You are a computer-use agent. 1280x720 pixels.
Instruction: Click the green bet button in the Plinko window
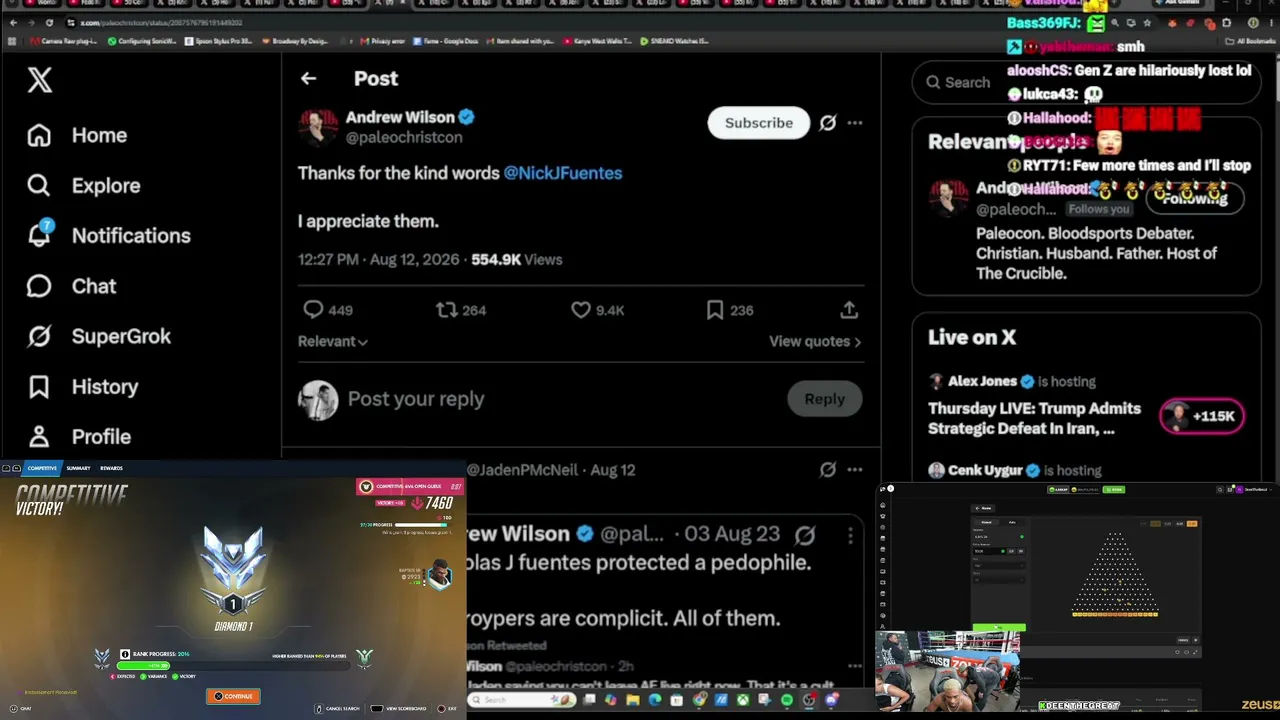pyautogui.click(x=999, y=628)
